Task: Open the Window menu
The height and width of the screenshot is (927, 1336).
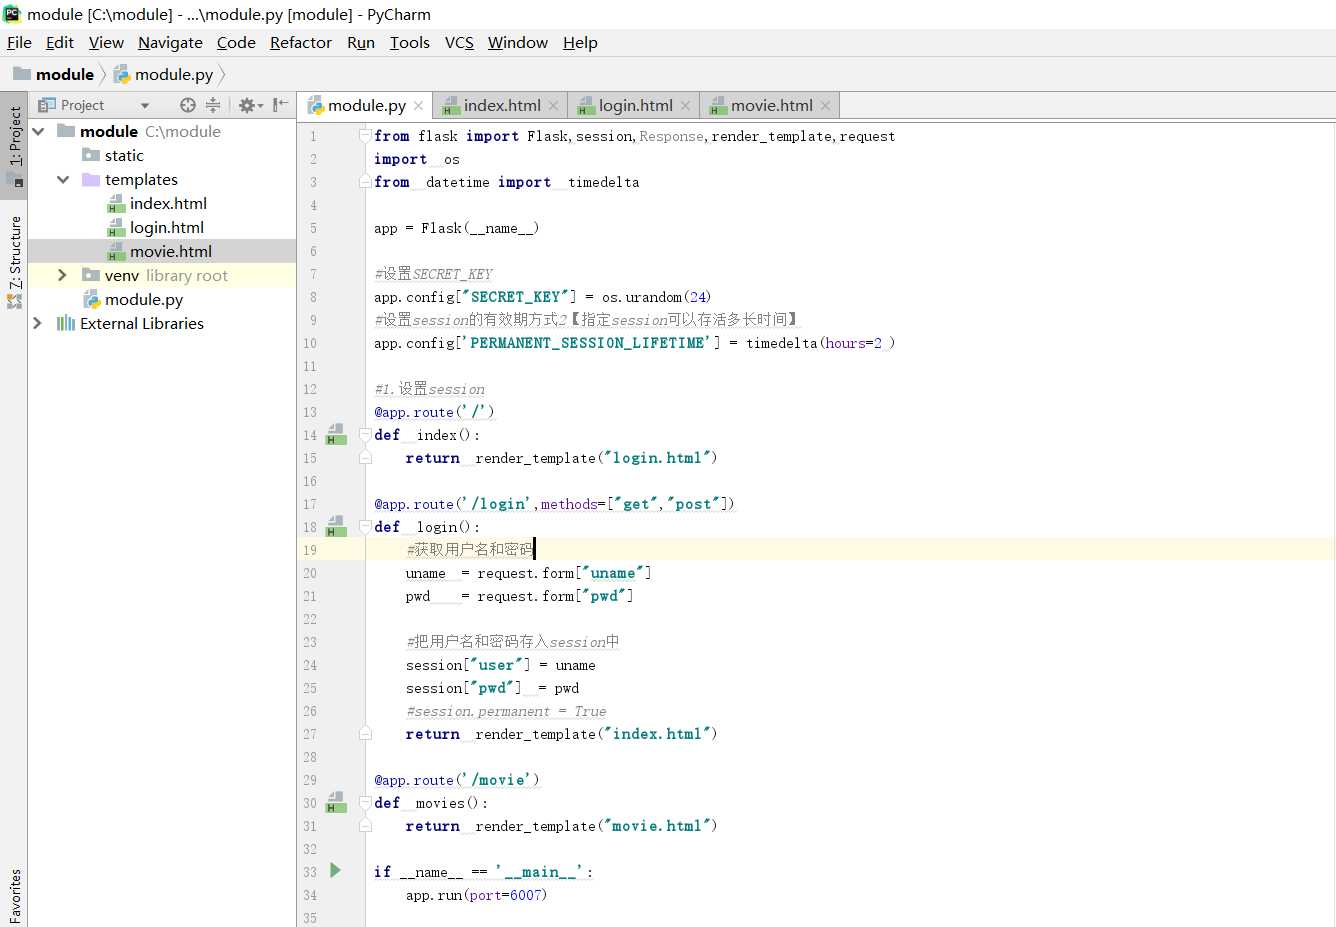Action: coord(518,42)
